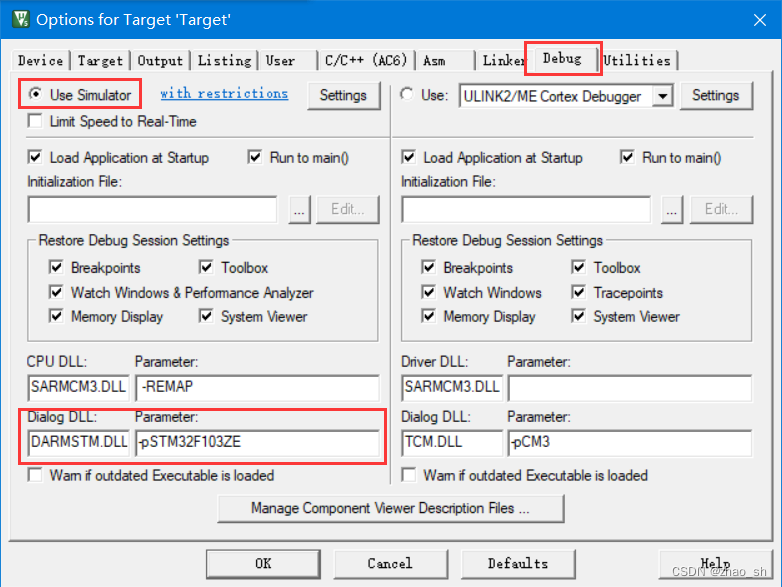Open the Utilities tab
The width and height of the screenshot is (782, 587).
[637, 61]
